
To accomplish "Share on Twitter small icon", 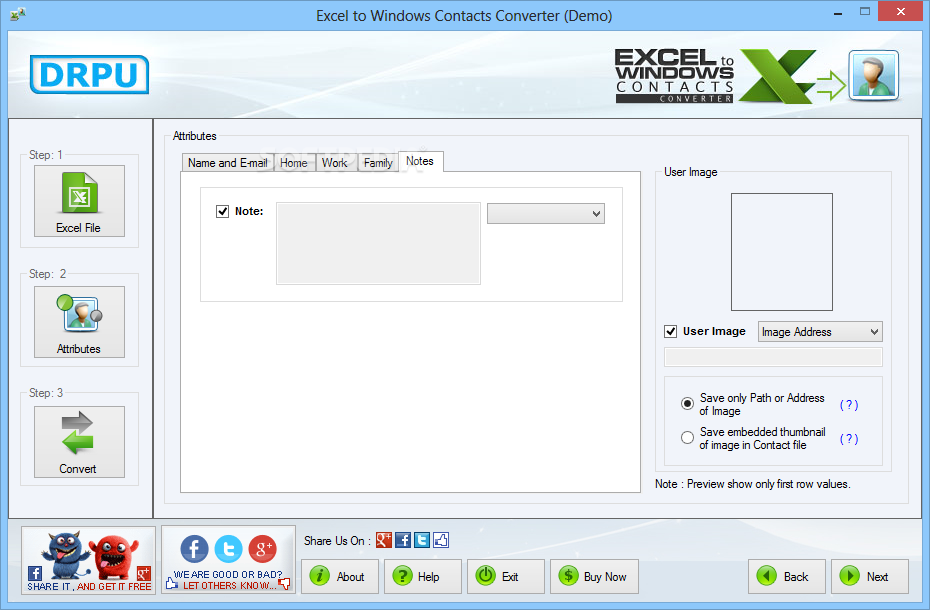I will [422, 540].
